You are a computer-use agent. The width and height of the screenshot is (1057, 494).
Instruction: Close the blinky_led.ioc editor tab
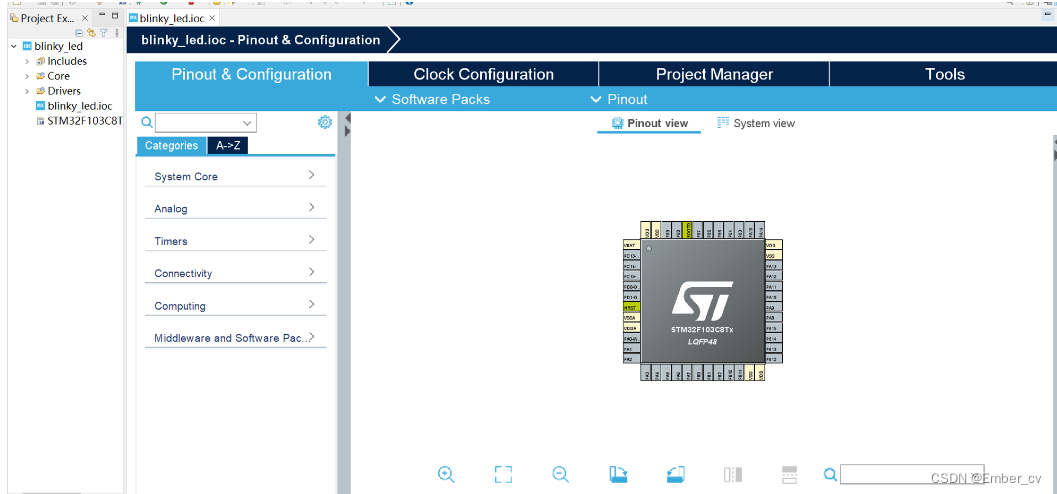point(214,18)
